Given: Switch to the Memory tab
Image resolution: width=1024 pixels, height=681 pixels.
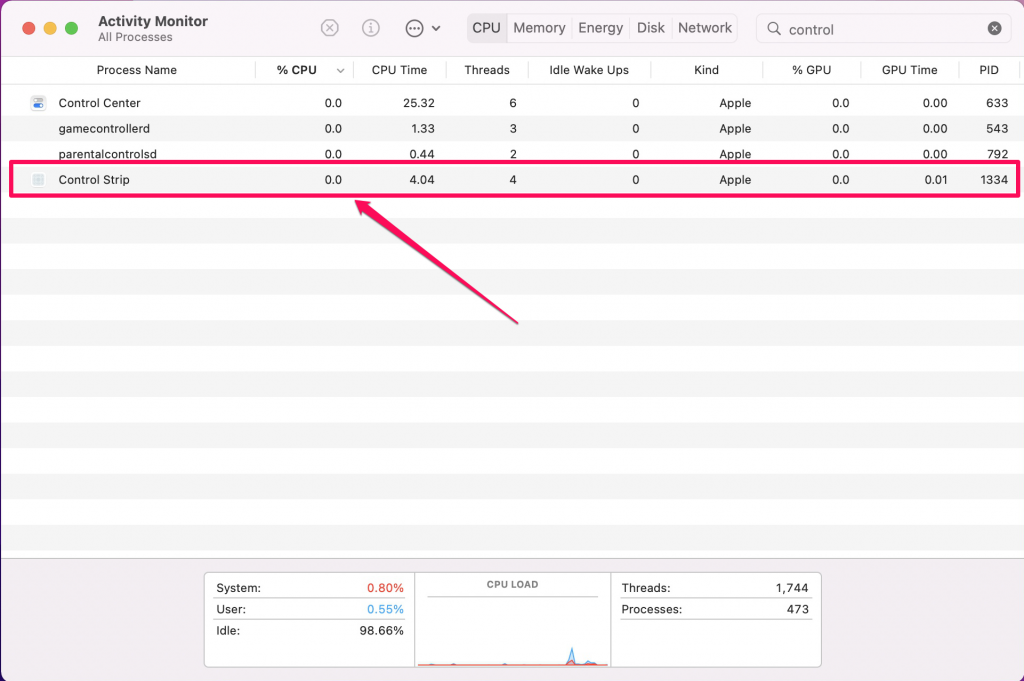Looking at the screenshot, I should coord(539,28).
